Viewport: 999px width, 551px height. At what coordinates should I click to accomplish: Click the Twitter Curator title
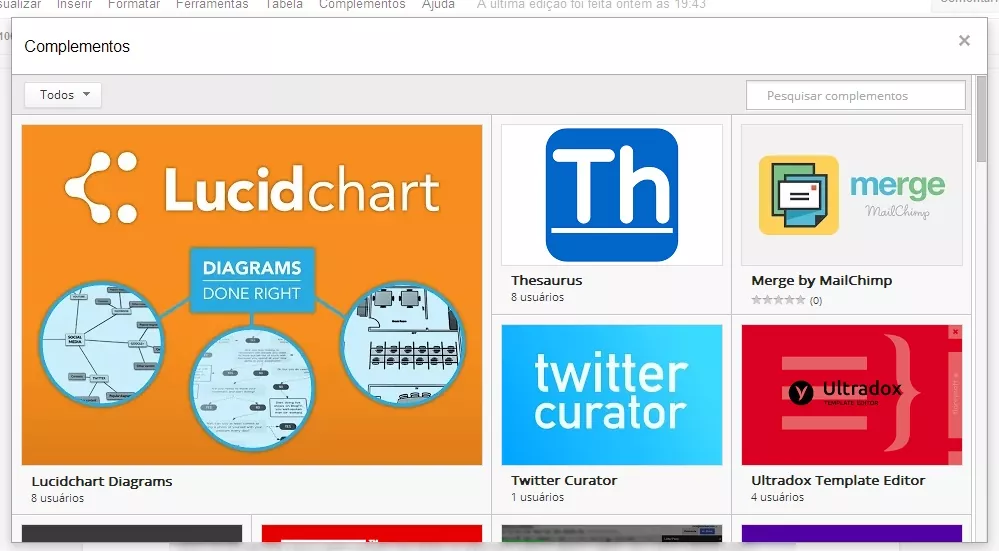click(x=564, y=480)
